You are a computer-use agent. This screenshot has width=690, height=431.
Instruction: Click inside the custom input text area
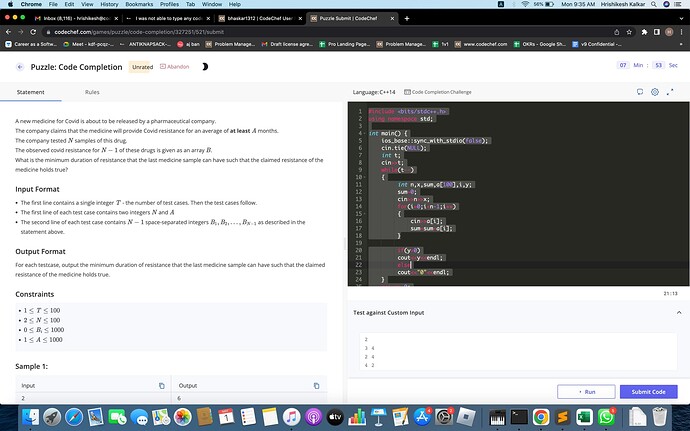pos(518,352)
